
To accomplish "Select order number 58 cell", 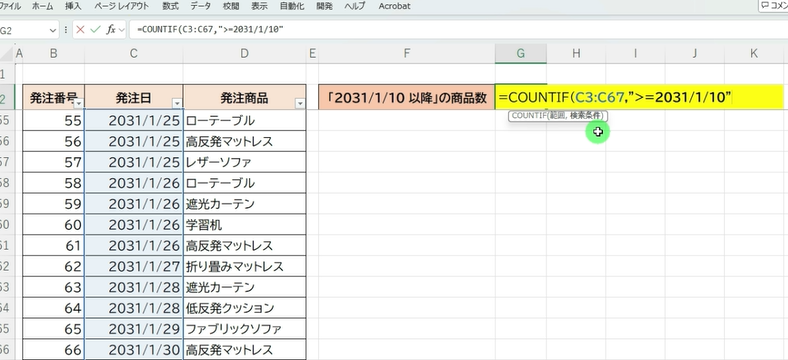I will click(54, 183).
